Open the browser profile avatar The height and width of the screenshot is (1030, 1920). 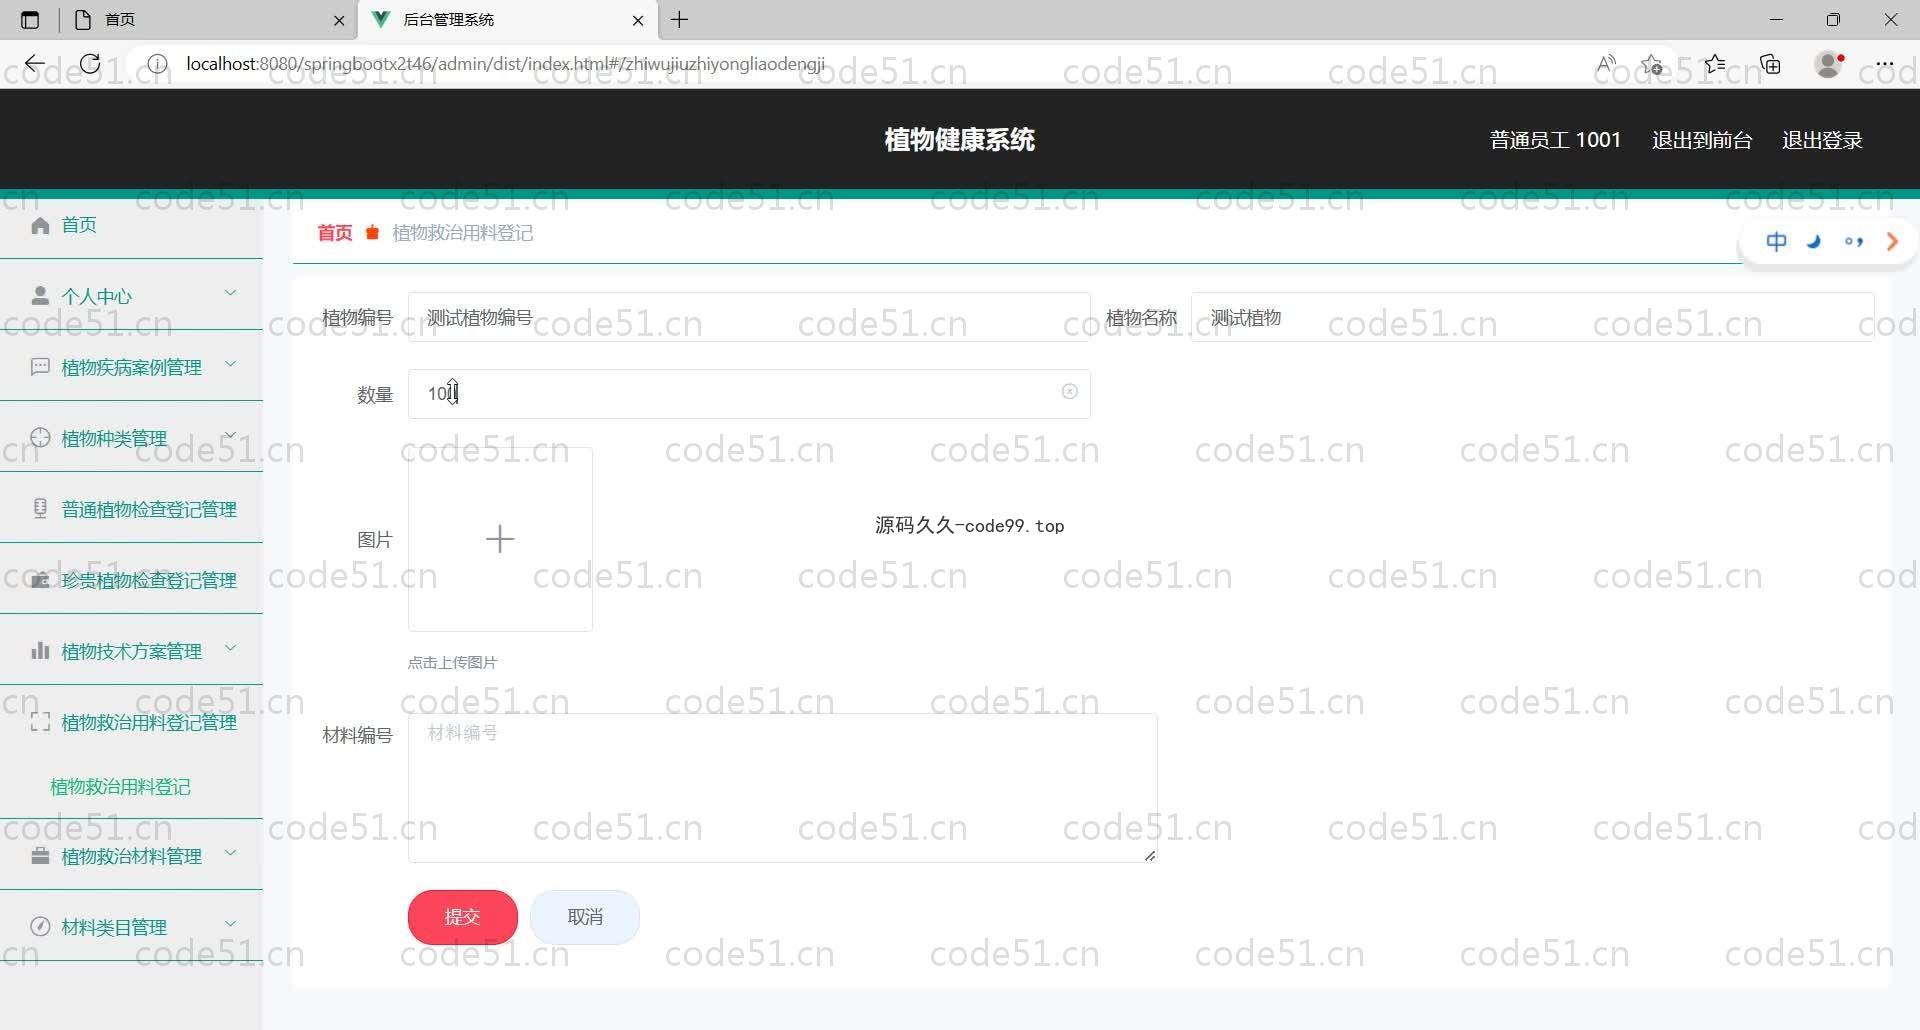coord(1829,64)
